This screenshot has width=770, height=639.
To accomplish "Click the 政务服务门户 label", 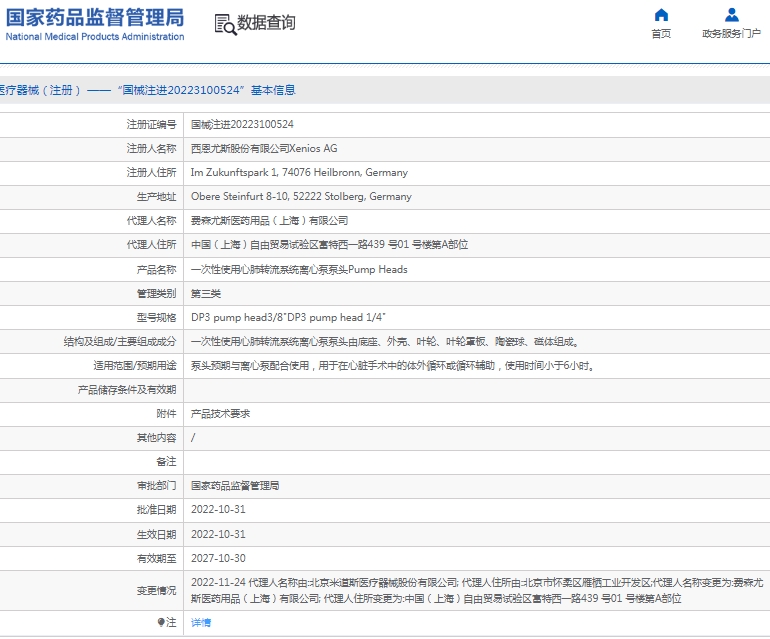I will point(732,33).
